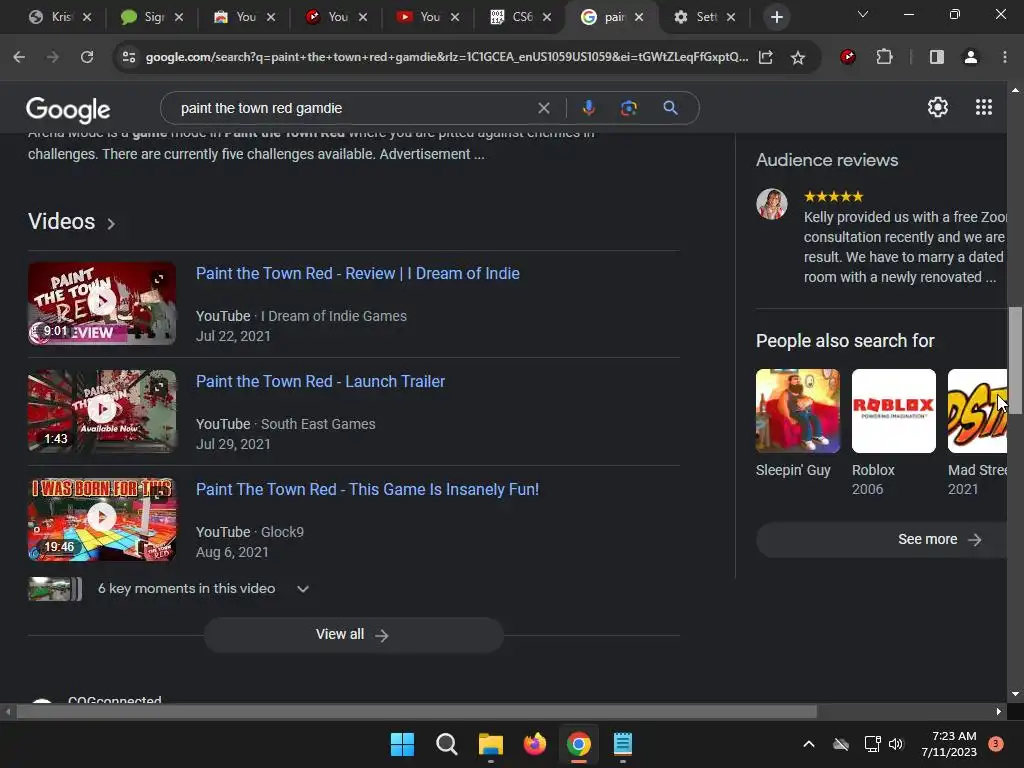Open Windows taskbar search
The height and width of the screenshot is (768, 1024).
point(447,744)
